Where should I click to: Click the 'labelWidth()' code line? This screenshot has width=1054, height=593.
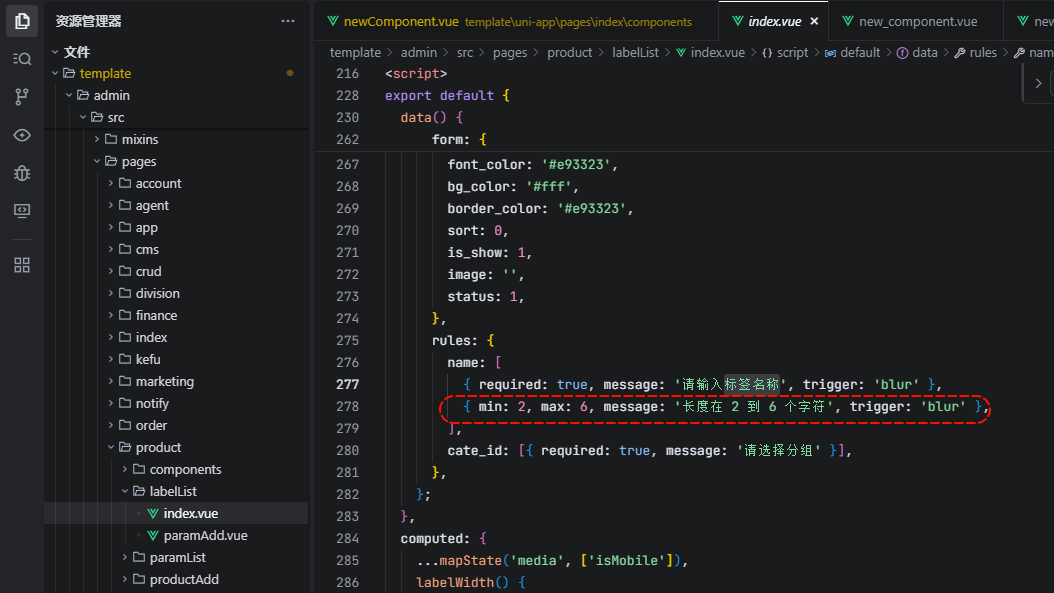tap(471, 582)
